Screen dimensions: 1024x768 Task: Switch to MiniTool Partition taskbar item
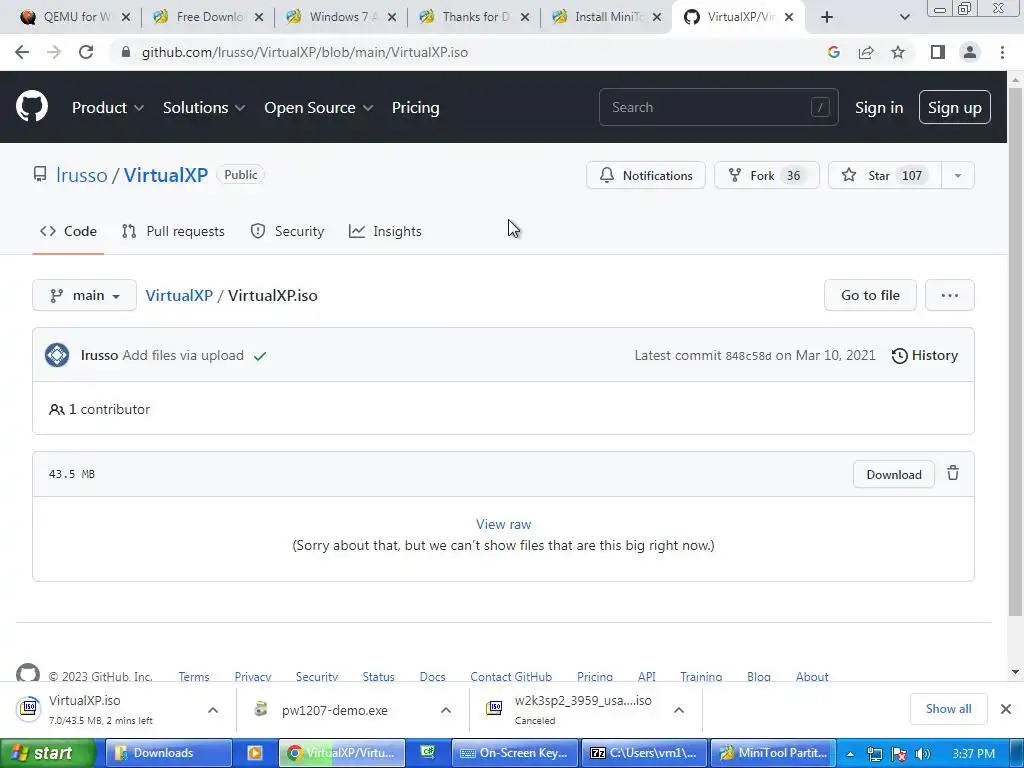click(x=773, y=753)
